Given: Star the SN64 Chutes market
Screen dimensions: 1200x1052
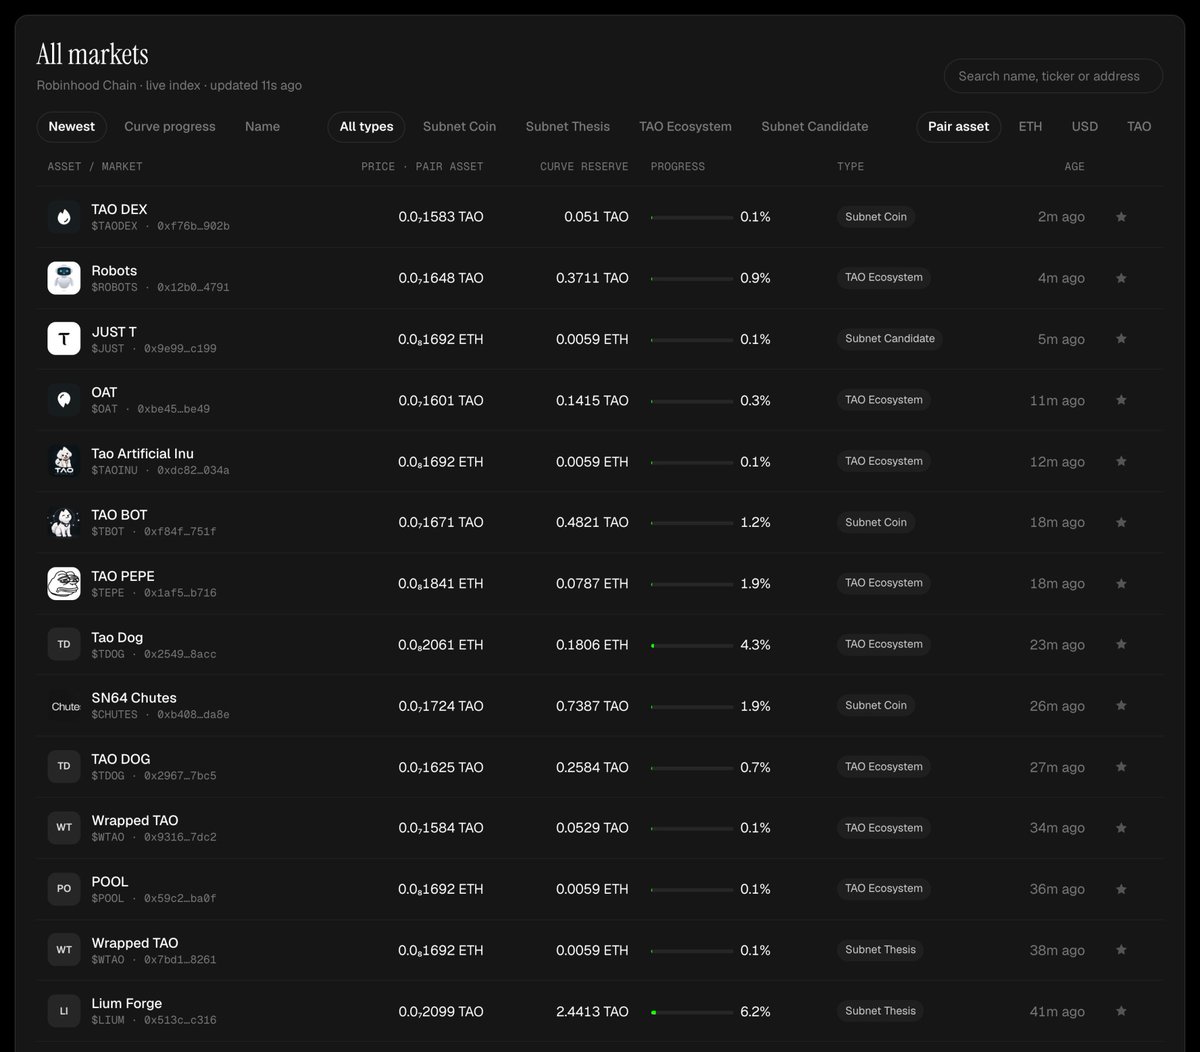Looking at the screenshot, I should coord(1121,706).
